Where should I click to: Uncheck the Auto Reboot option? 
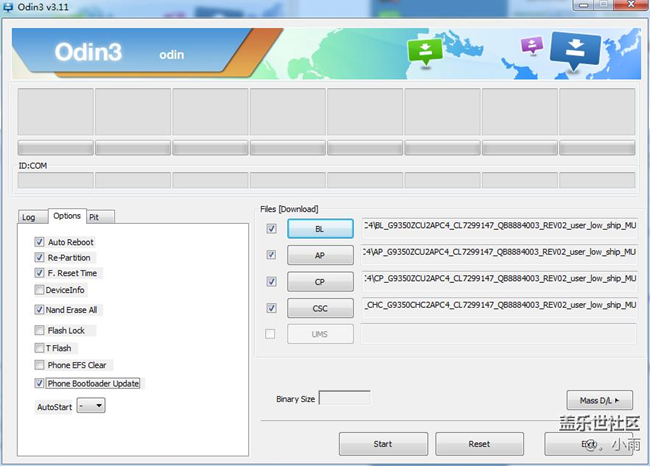click(39, 242)
